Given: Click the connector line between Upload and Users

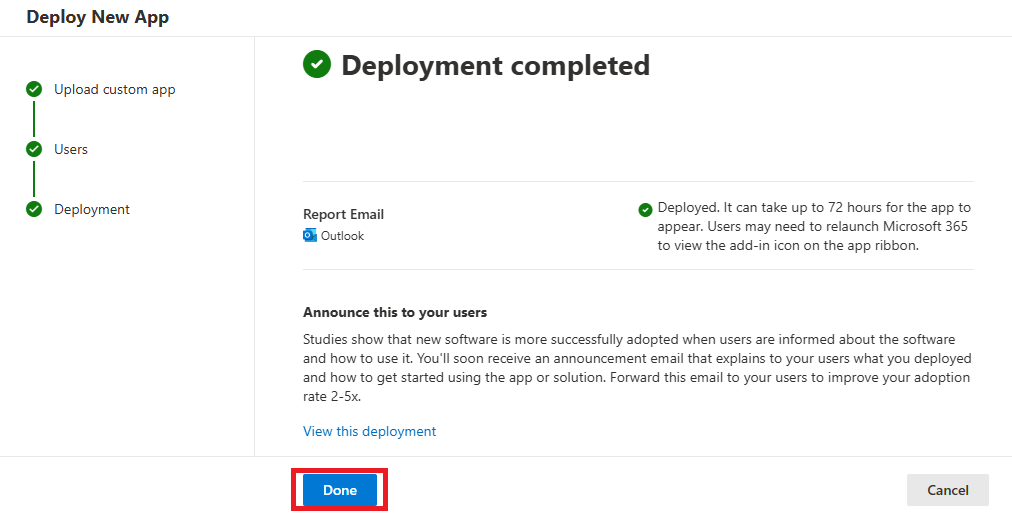Looking at the screenshot, I should pyautogui.click(x=34, y=119).
